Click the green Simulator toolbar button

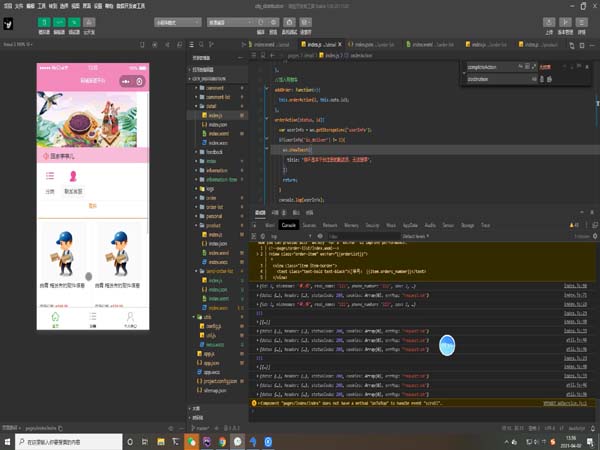point(45,22)
